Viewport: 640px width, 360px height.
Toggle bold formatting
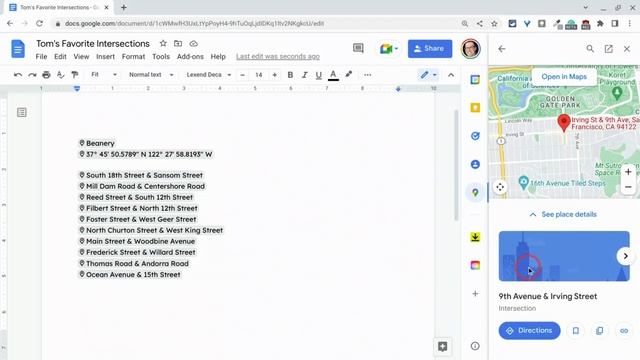pos(290,75)
